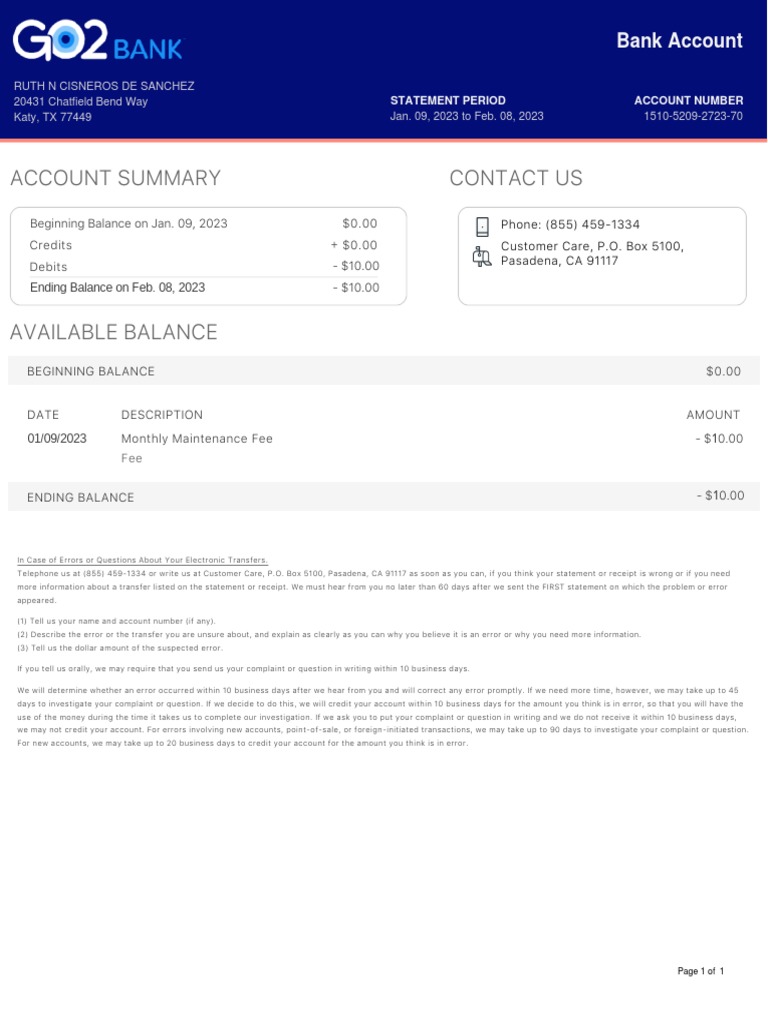
Task: Click the Page 1 of 1 indicator
Action: pyautogui.click(x=700, y=972)
